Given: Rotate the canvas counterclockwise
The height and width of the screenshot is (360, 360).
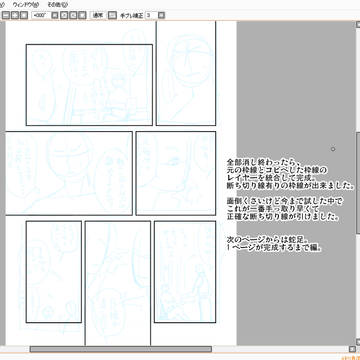Looking at the screenshot, I should click(65, 15).
